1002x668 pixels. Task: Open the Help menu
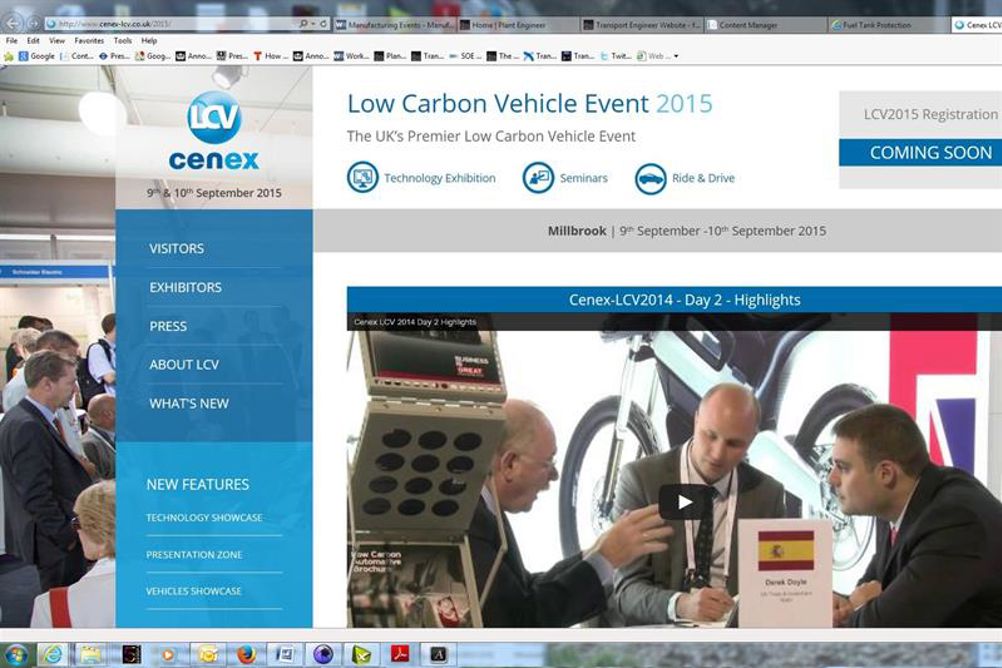pyautogui.click(x=149, y=40)
